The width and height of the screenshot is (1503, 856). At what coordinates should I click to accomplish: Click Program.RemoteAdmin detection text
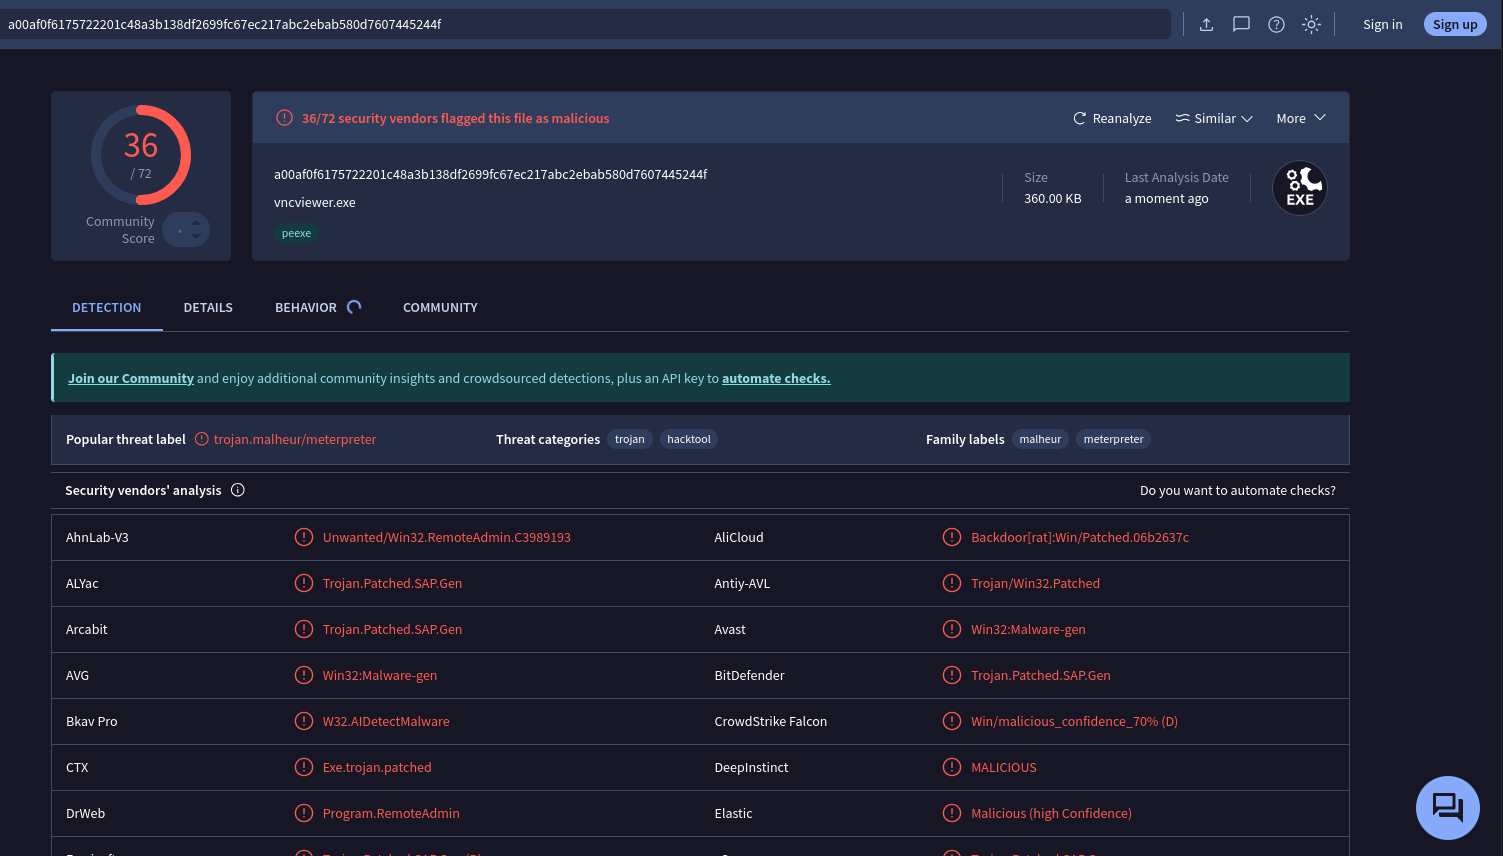click(391, 813)
